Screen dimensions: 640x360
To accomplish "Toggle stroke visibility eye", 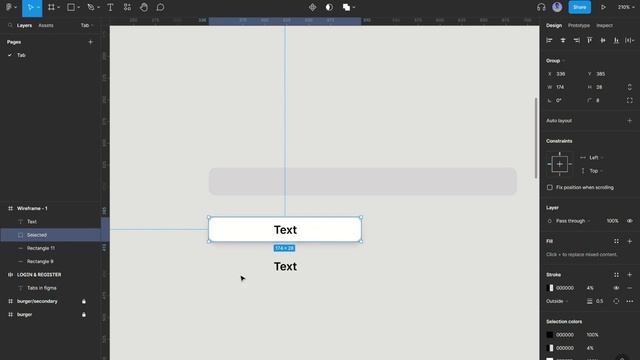I will pos(616,288).
